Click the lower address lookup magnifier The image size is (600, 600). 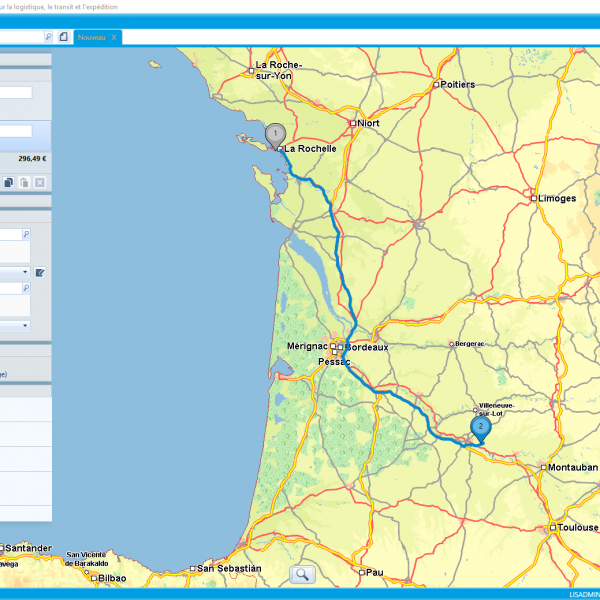[x=26, y=288]
